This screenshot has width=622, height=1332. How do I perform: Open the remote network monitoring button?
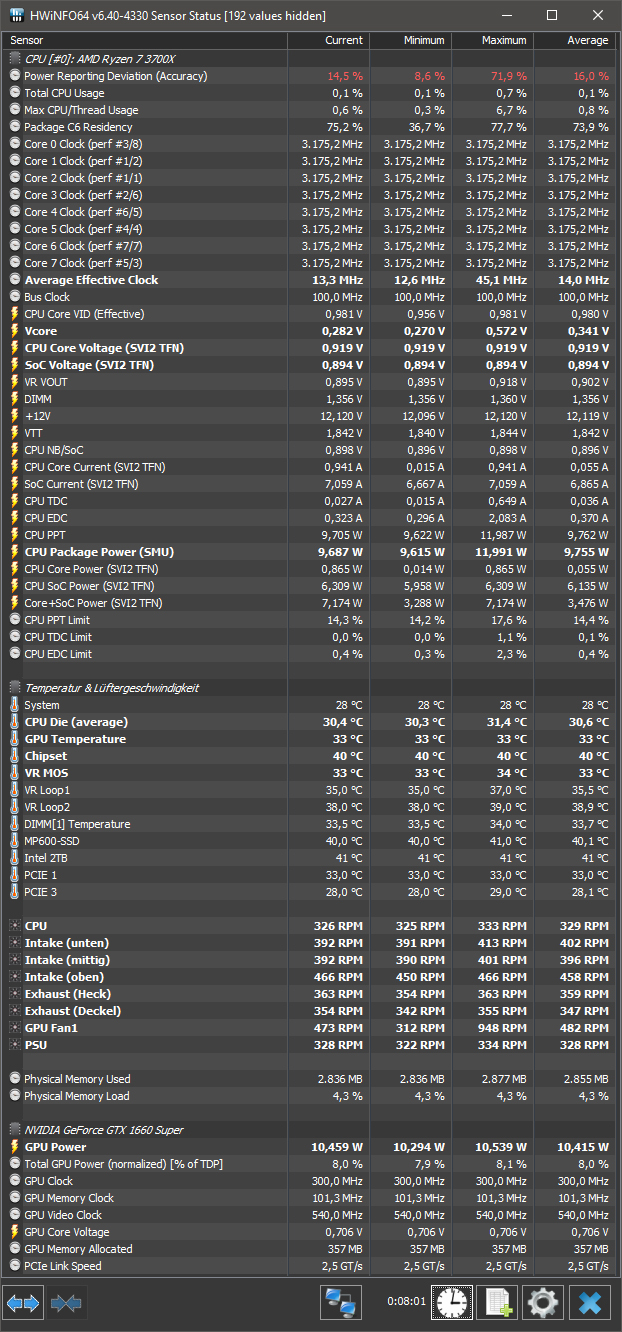point(341,1302)
